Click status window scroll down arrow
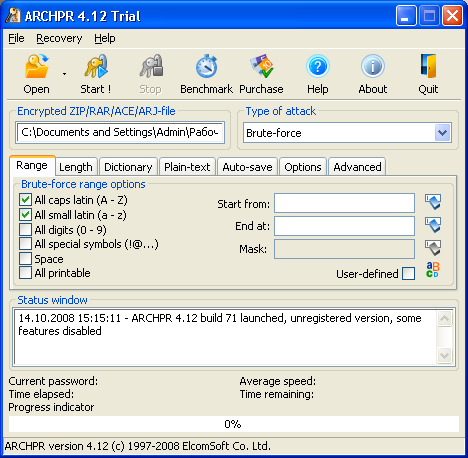Screen dimensions: 468x458 [x=444, y=356]
